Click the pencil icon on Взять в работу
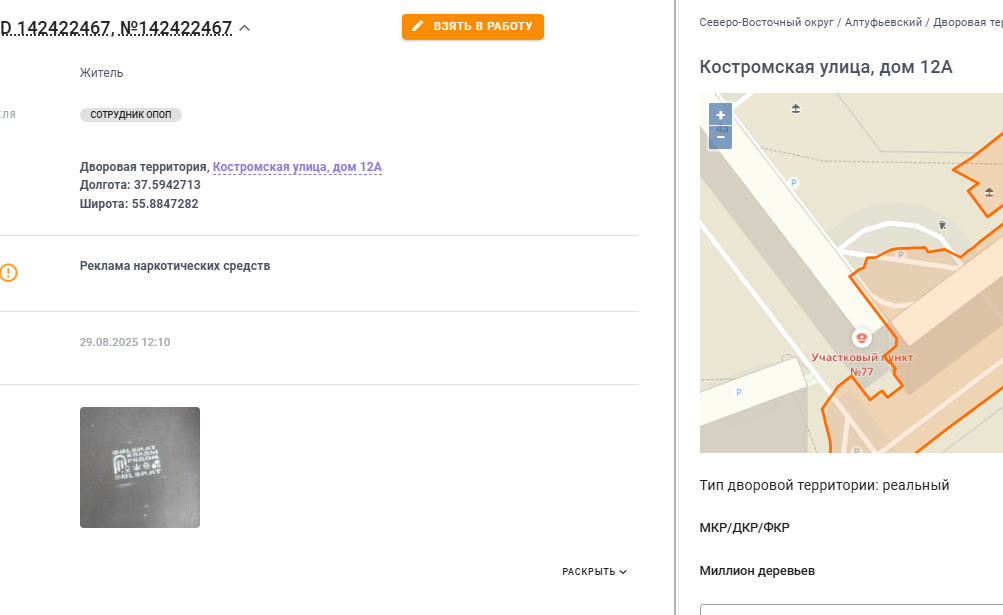This screenshot has height=615, width=1003. [x=418, y=26]
